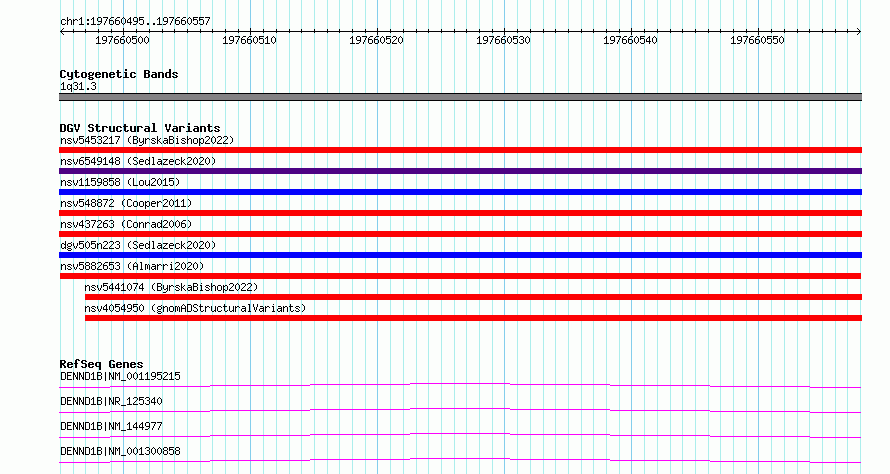Click the DGV Structural Variants track heading
Screen dimensions: 890x474
click(x=140, y=128)
